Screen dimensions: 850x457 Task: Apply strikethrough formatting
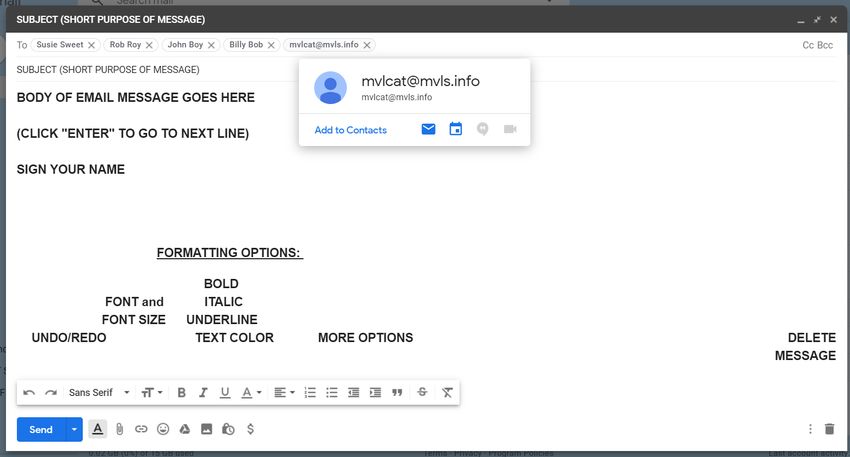(422, 392)
